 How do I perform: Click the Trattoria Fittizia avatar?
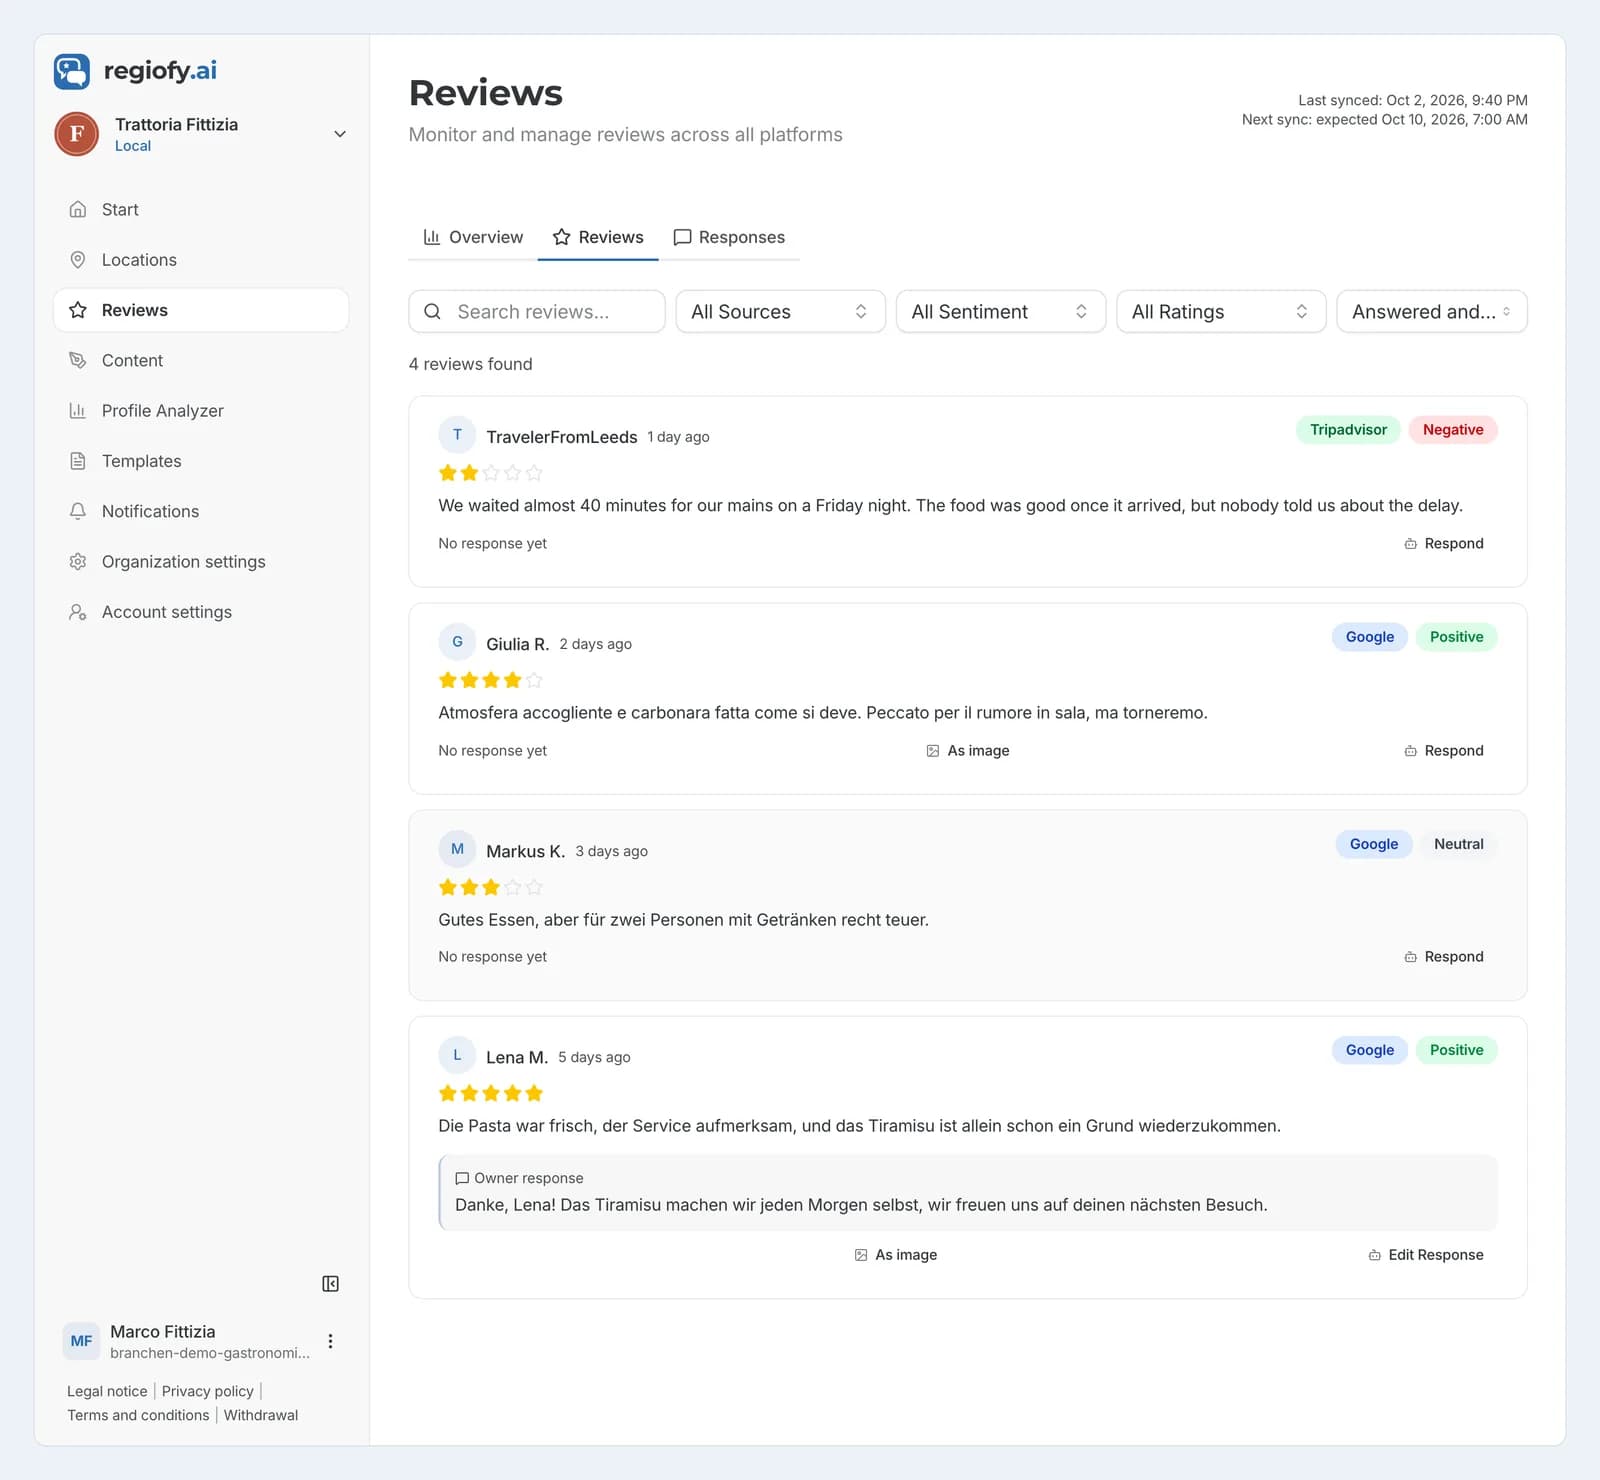tap(76, 134)
